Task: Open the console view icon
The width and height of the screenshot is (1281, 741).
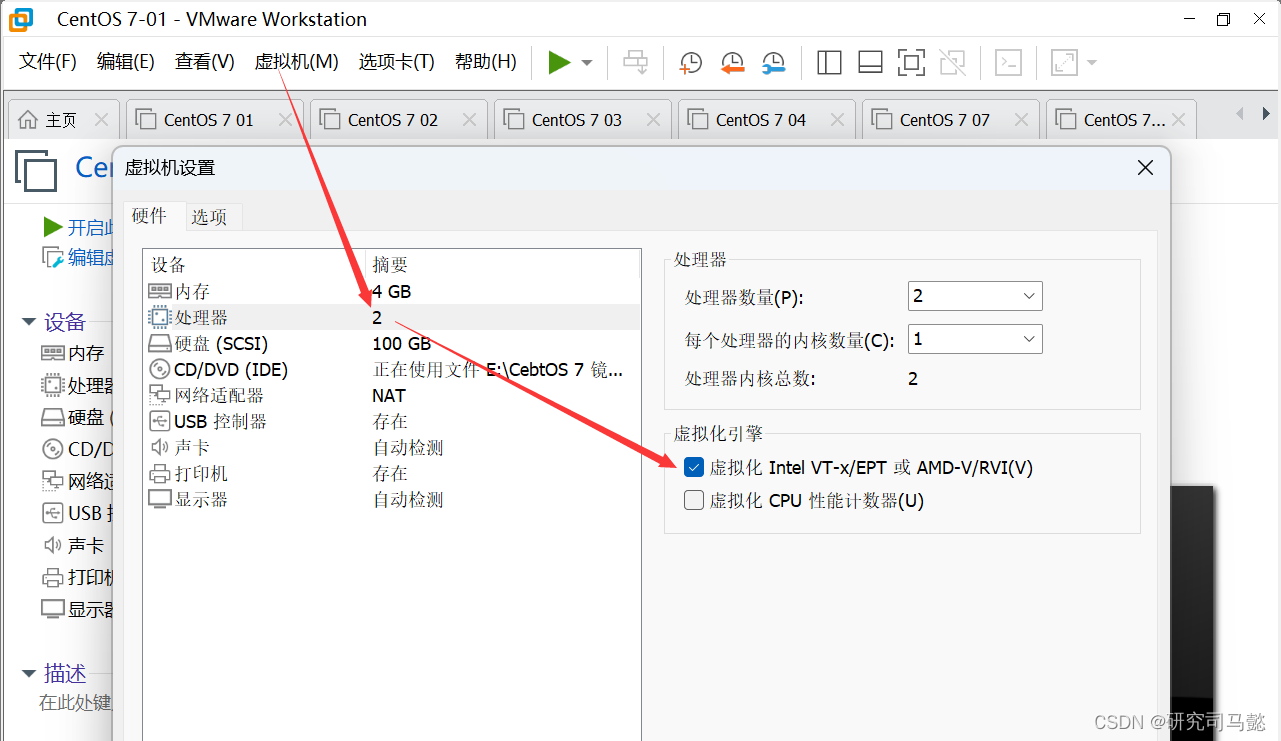Action: pos(1008,62)
